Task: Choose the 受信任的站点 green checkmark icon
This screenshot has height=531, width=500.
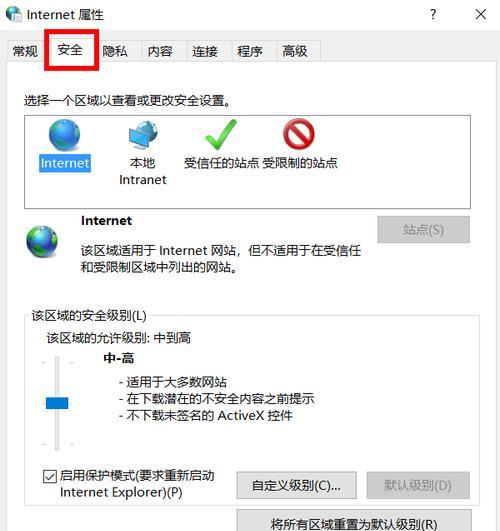Action: [x=221, y=134]
